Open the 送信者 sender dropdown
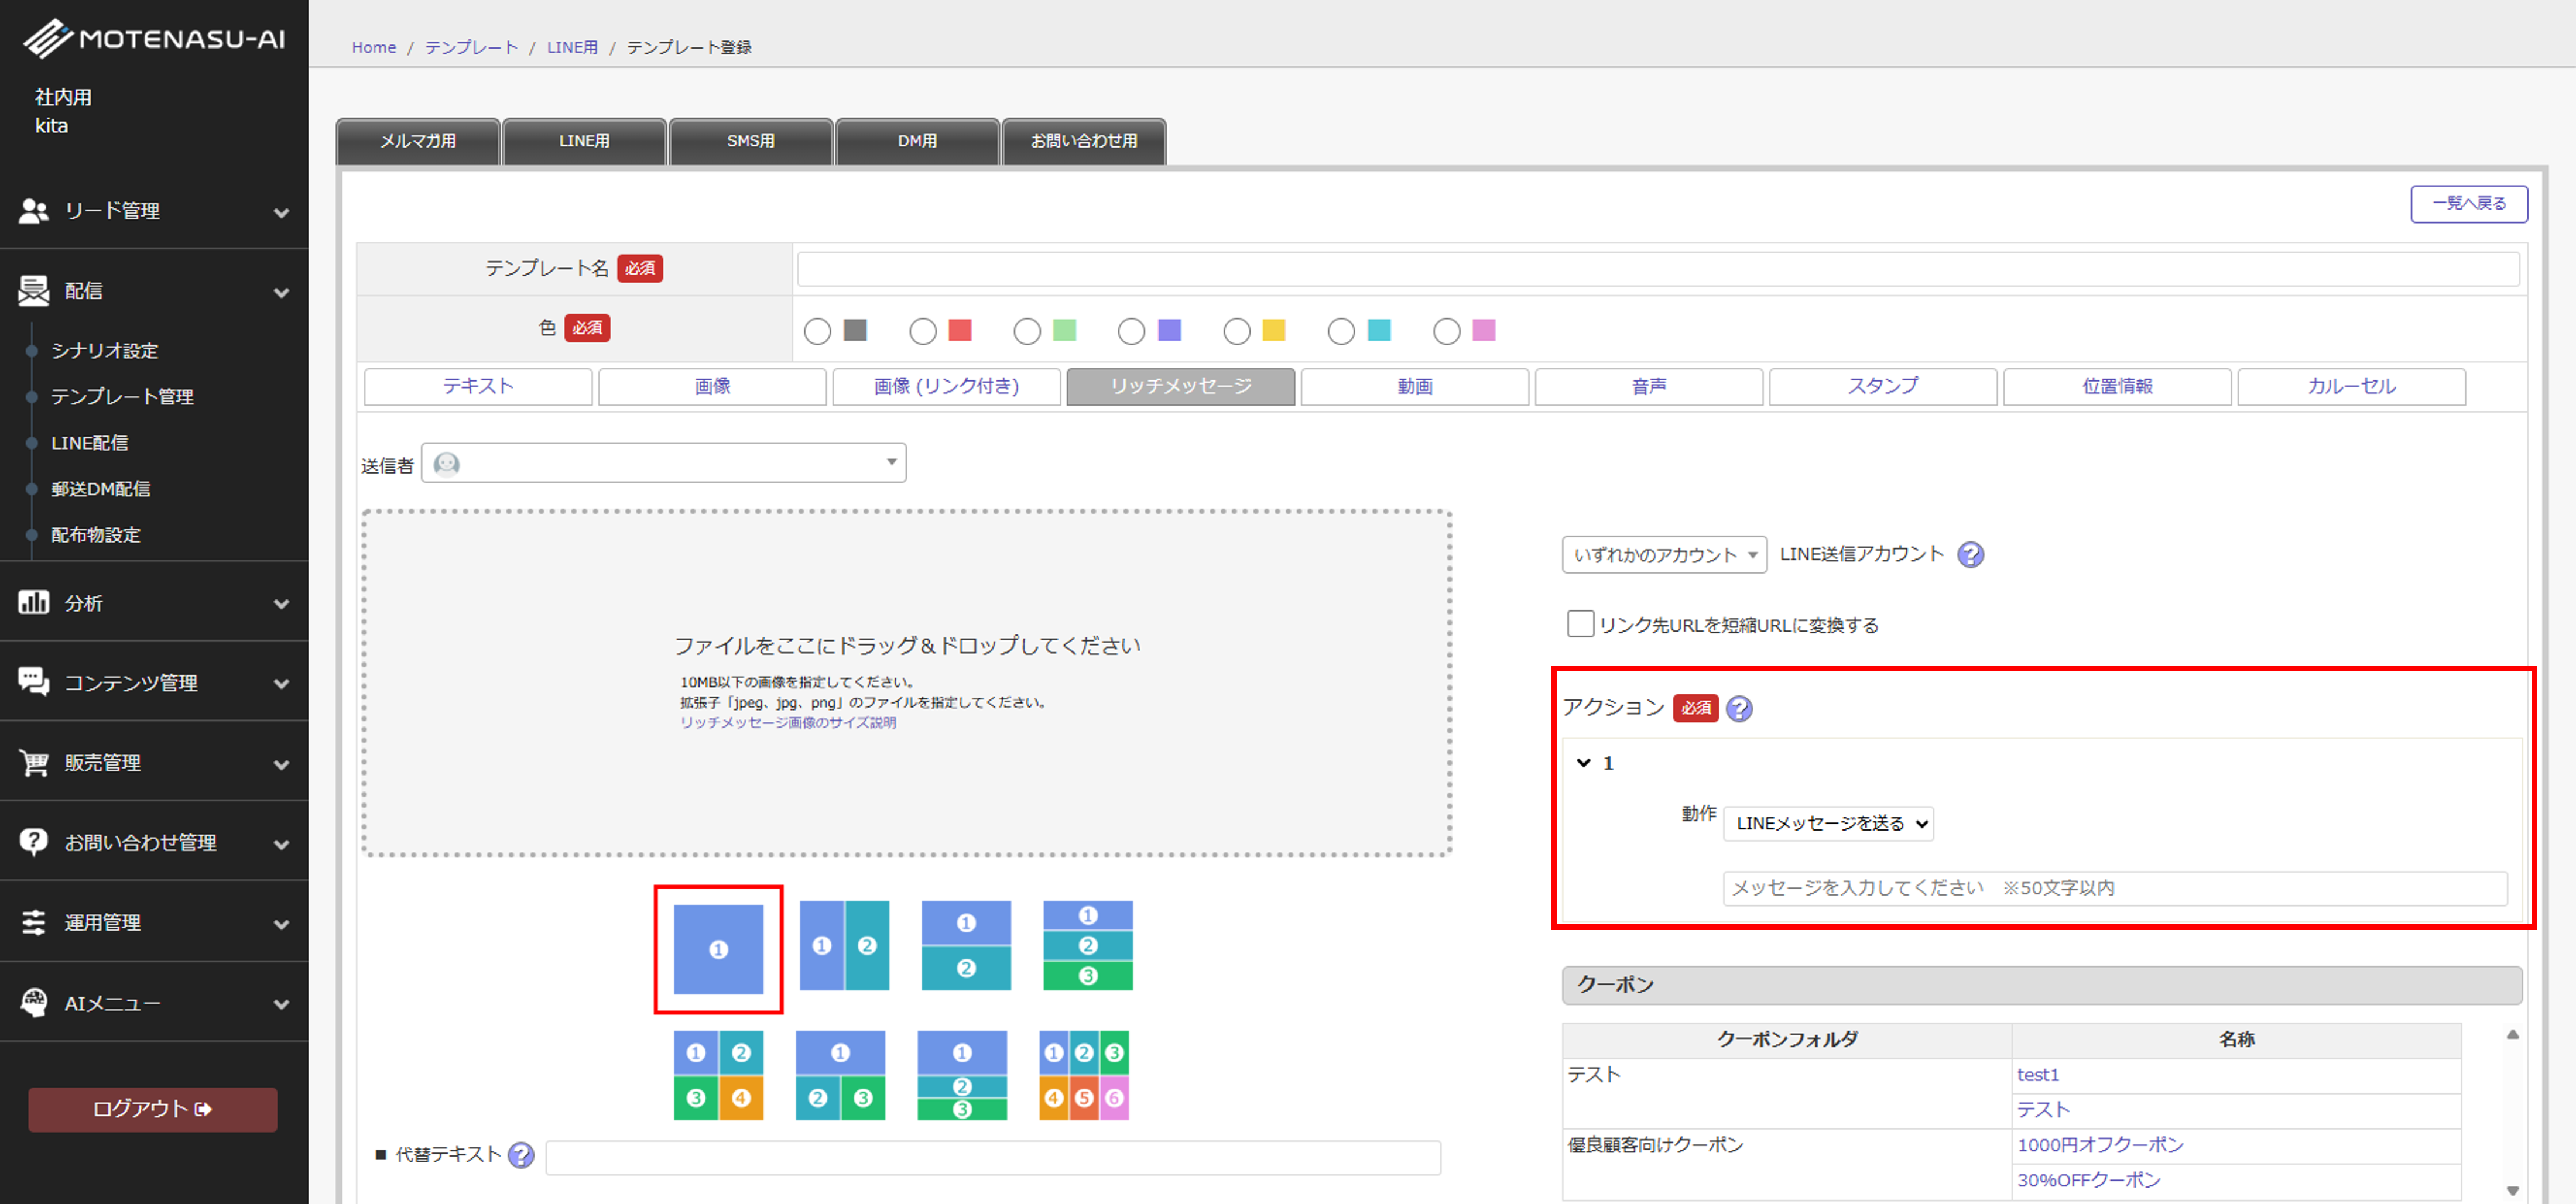This screenshot has height=1204, width=2576. [x=664, y=463]
